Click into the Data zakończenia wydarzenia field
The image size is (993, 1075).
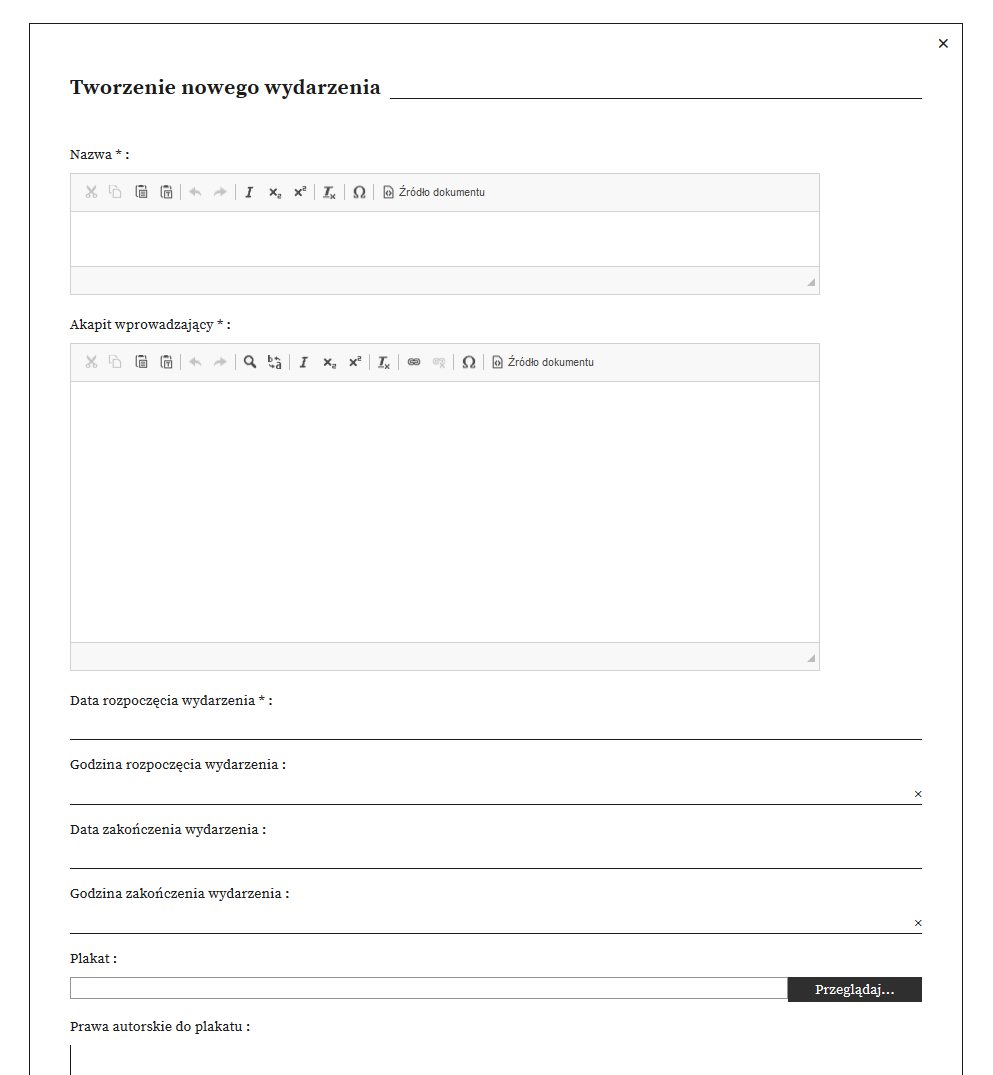pyautogui.click(x=495, y=856)
